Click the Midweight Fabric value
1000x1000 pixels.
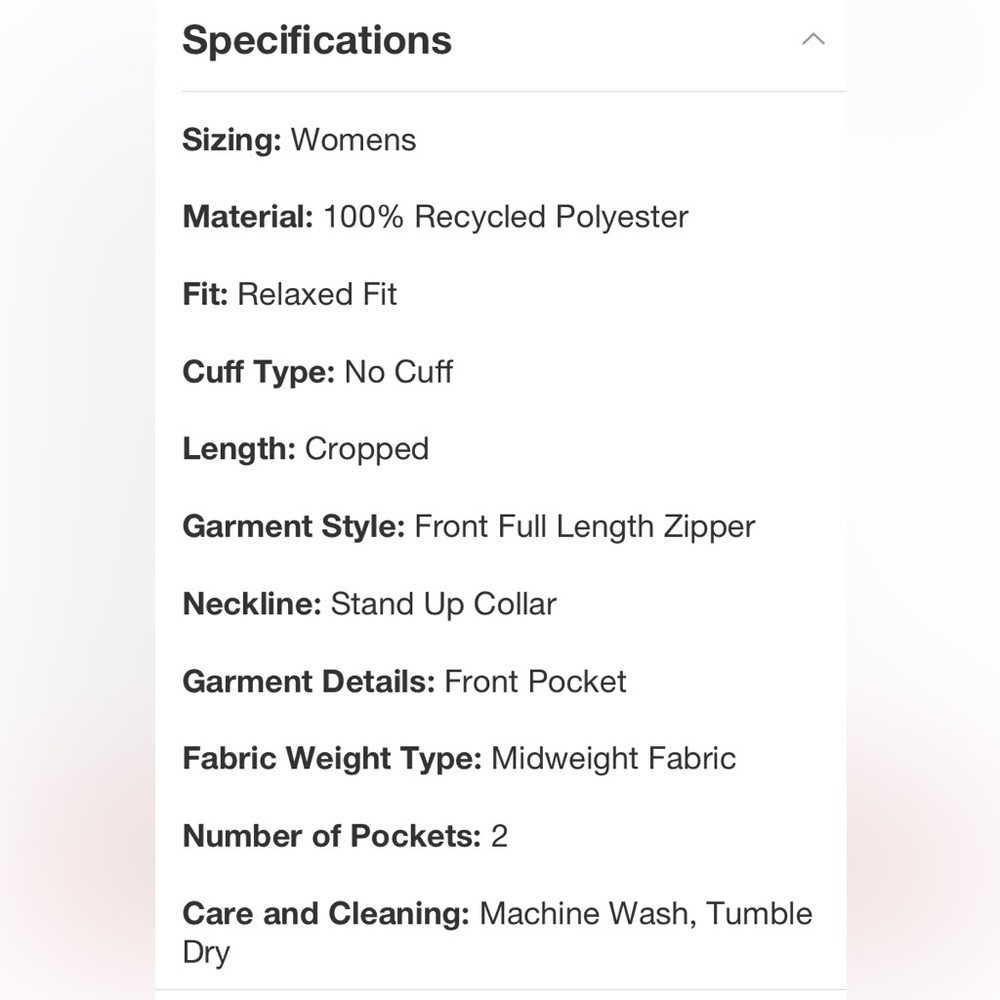coord(614,758)
